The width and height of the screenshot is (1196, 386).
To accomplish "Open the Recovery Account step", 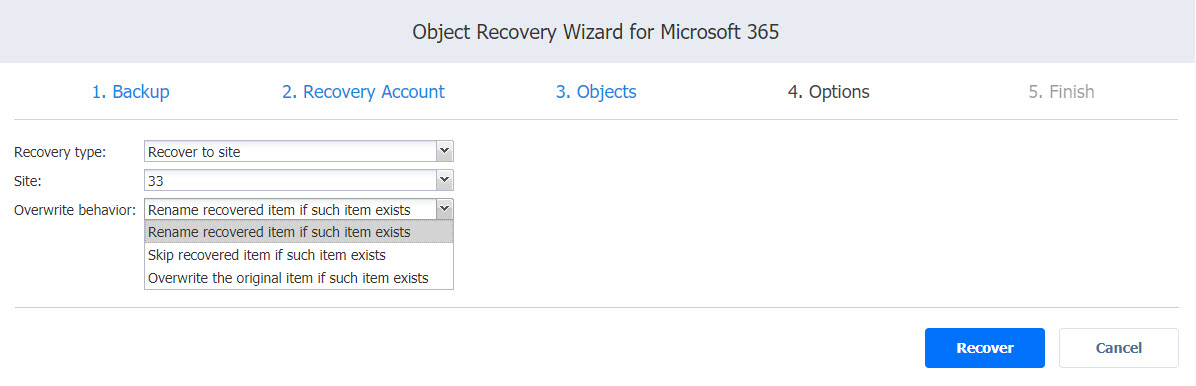I will tap(363, 92).
